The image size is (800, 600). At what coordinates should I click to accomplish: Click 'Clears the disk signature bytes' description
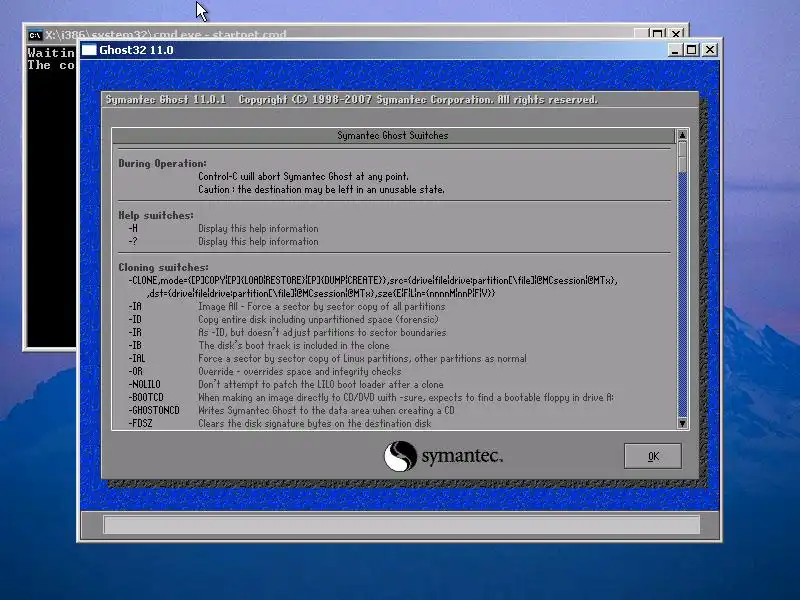click(315, 423)
